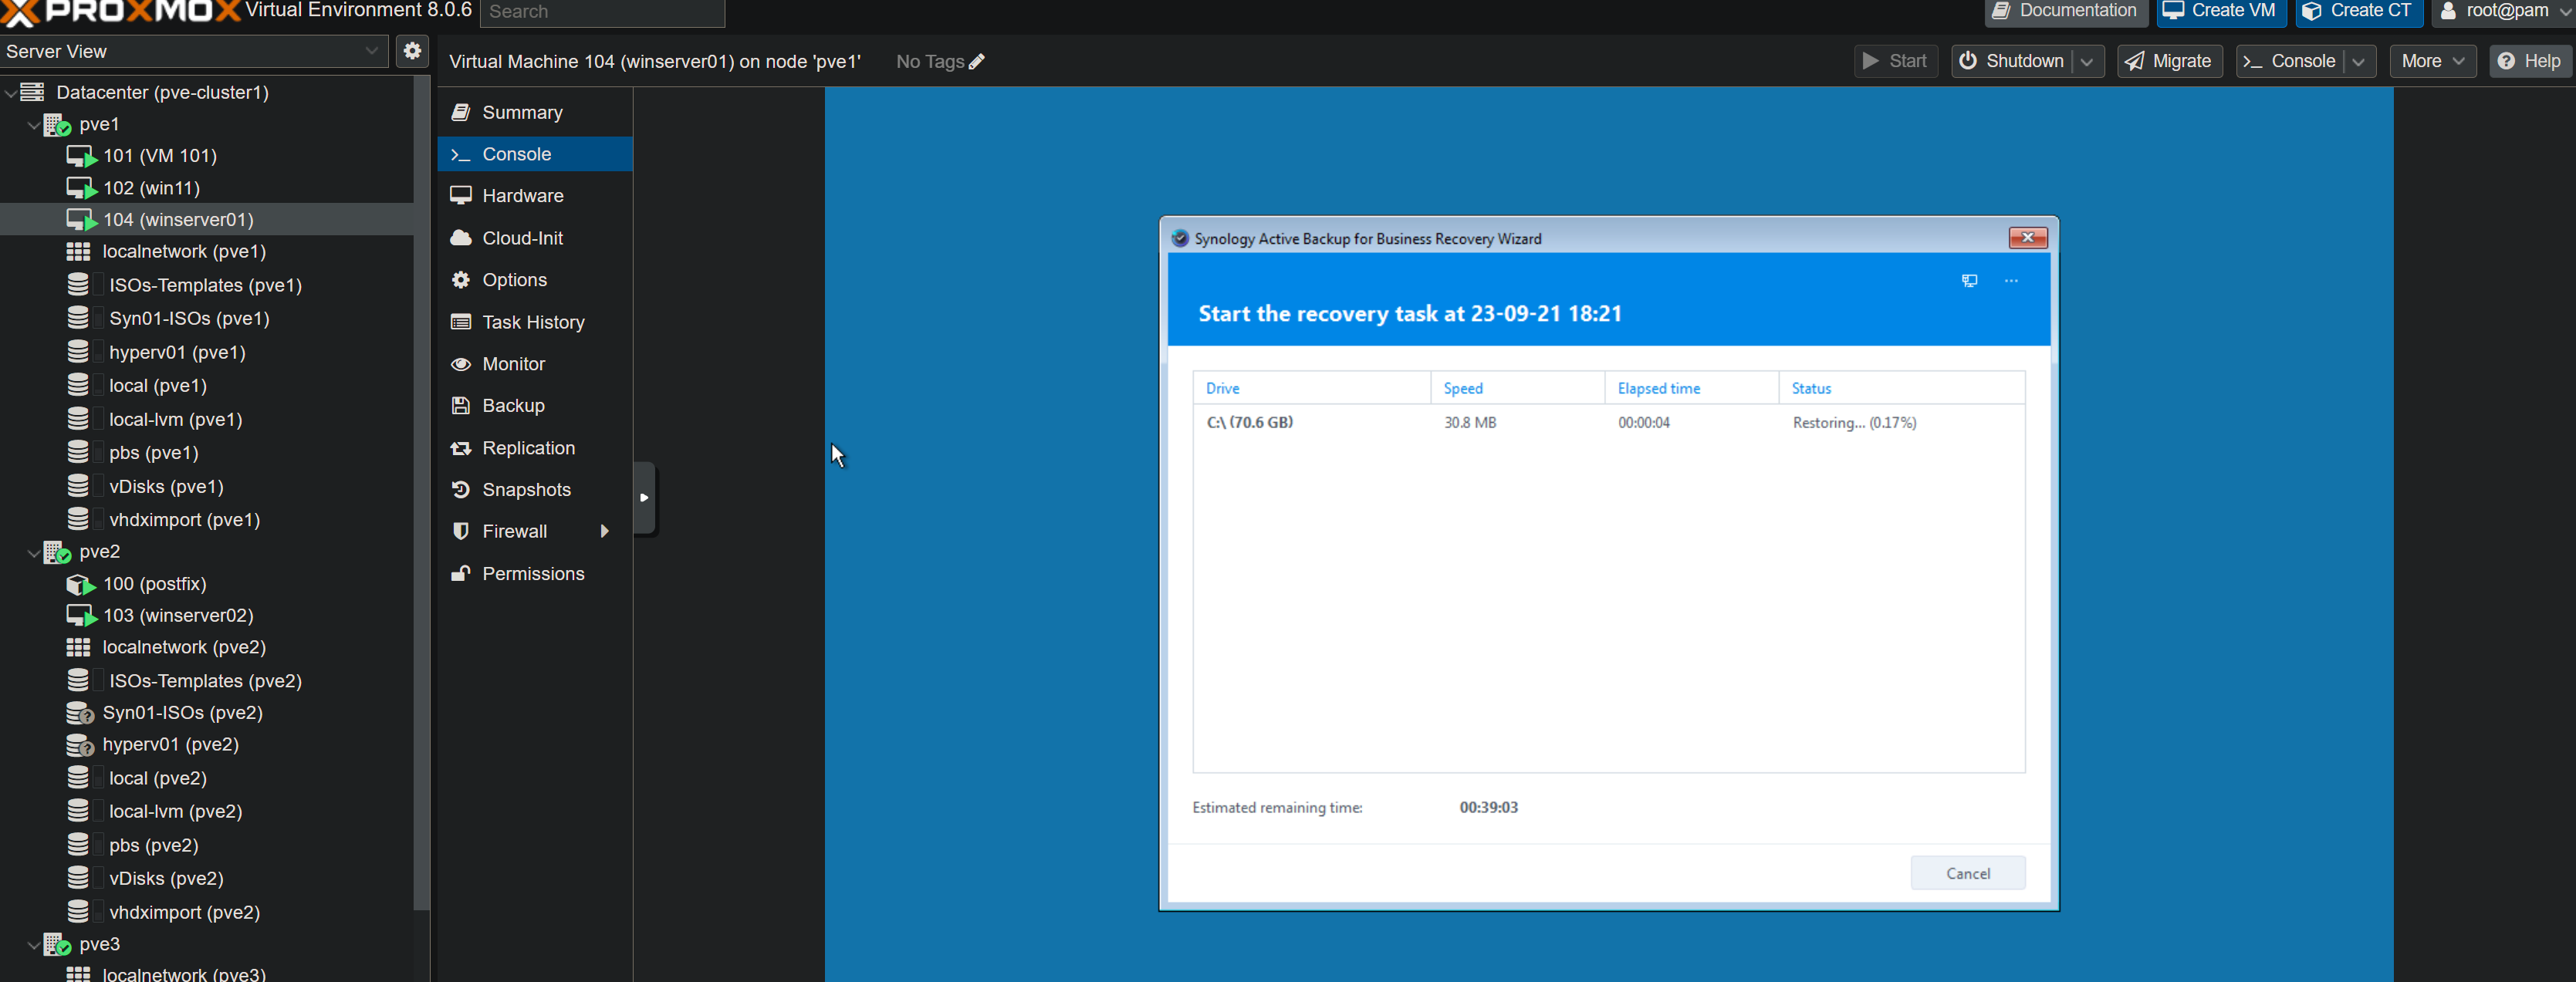Image resolution: width=2576 pixels, height=982 pixels.
Task: Click the Create CT button
Action: [2358, 11]
